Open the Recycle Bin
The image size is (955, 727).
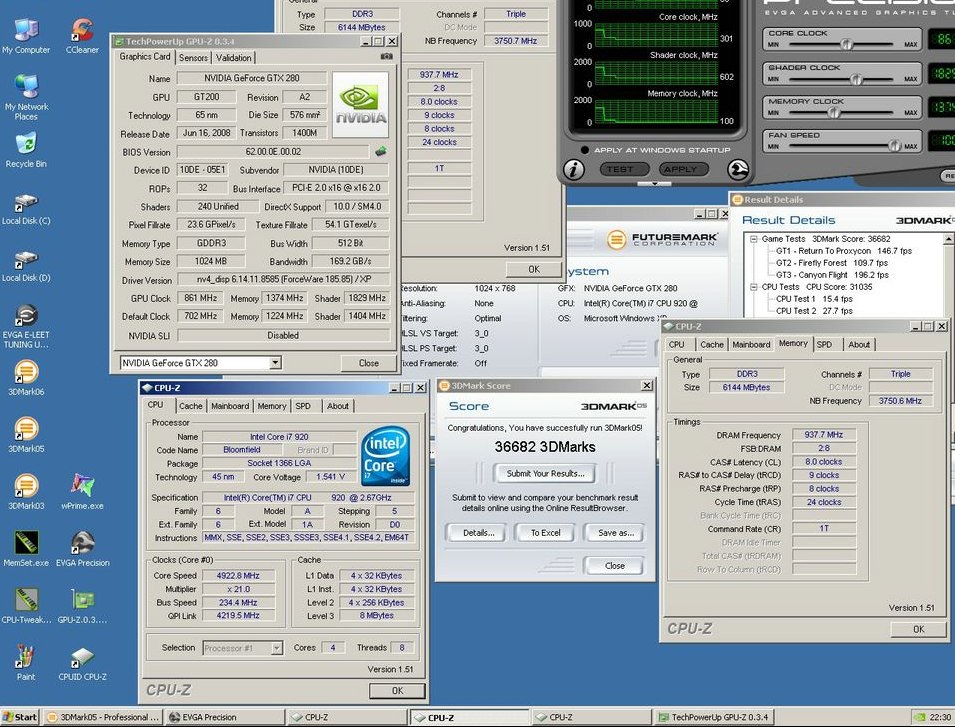point(26,150)
